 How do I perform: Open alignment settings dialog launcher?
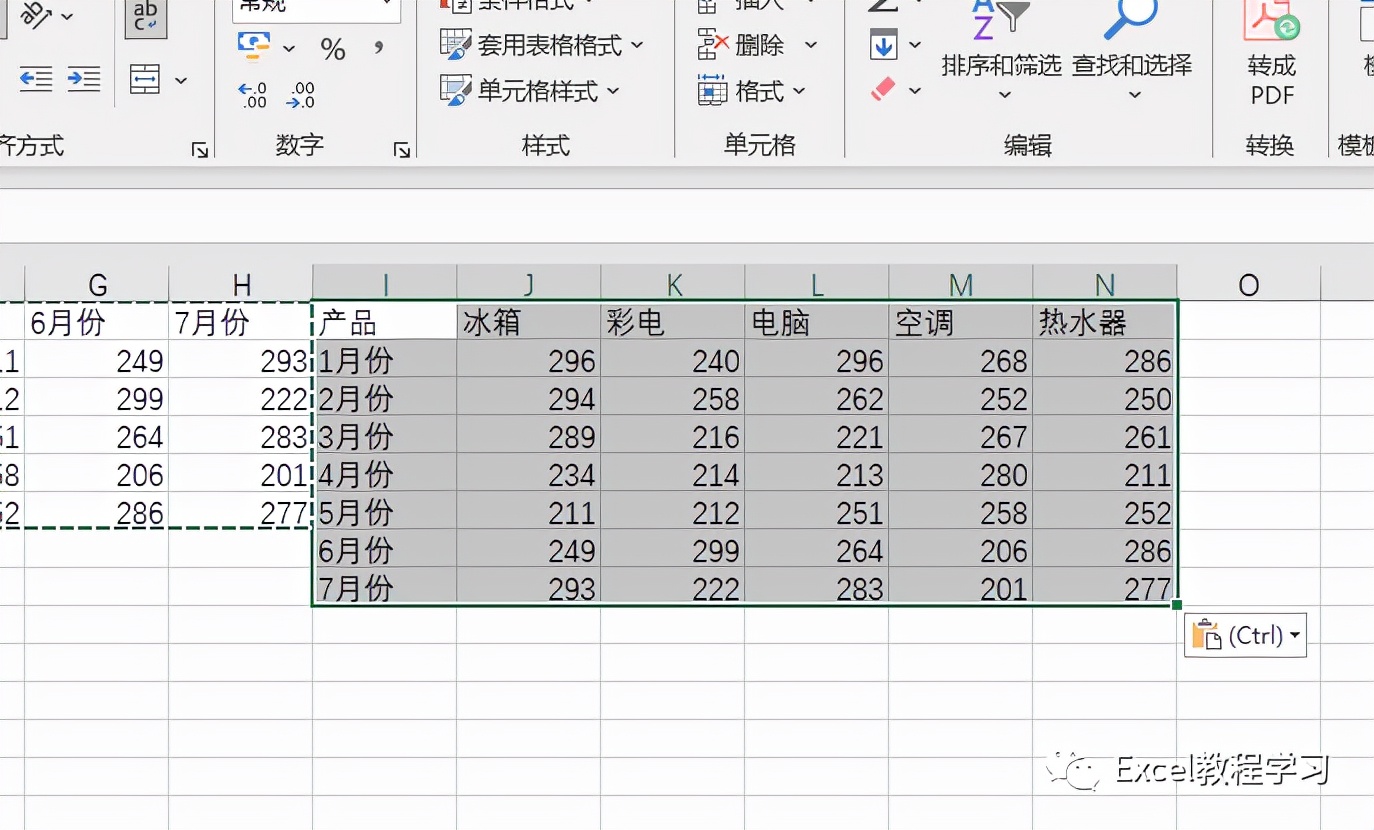200,150
